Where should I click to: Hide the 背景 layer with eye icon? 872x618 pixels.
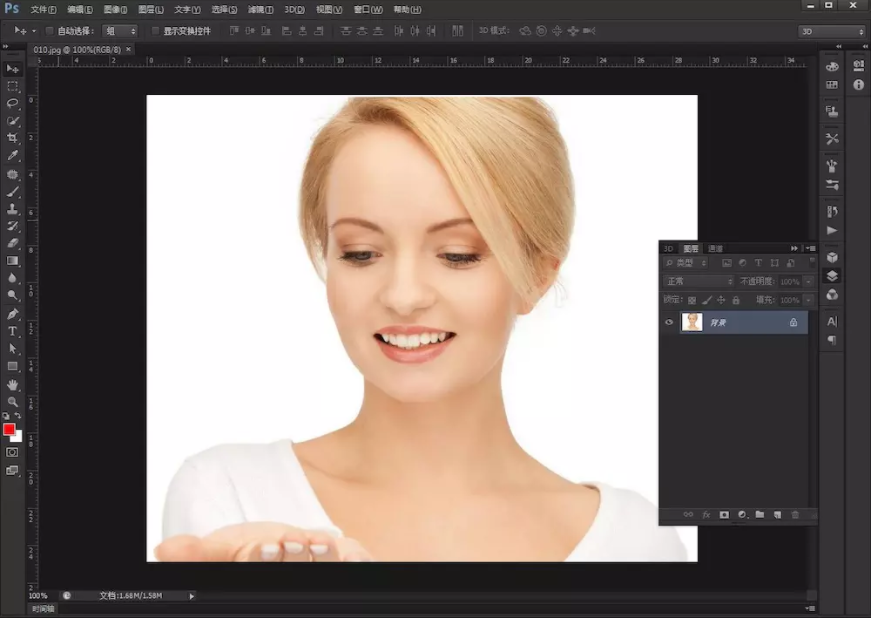click(x=669, y=322)
